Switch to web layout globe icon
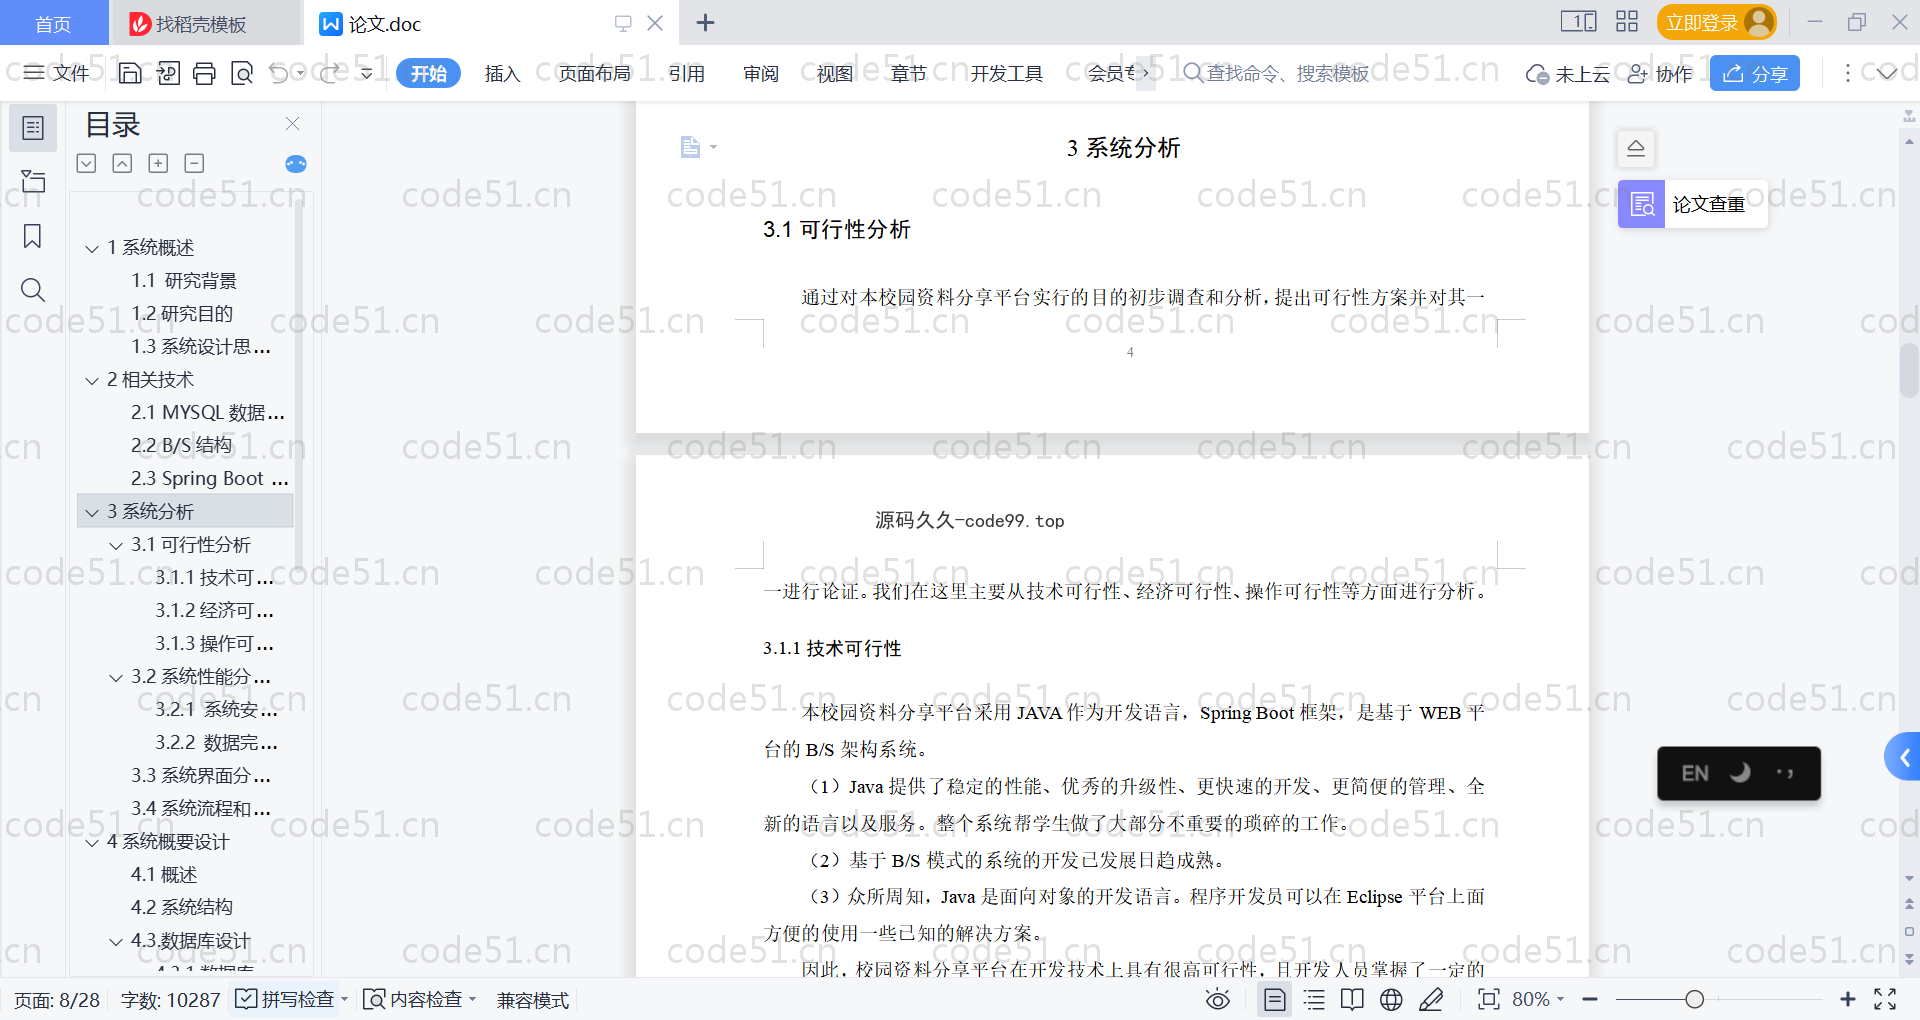 click(1391, 999)
